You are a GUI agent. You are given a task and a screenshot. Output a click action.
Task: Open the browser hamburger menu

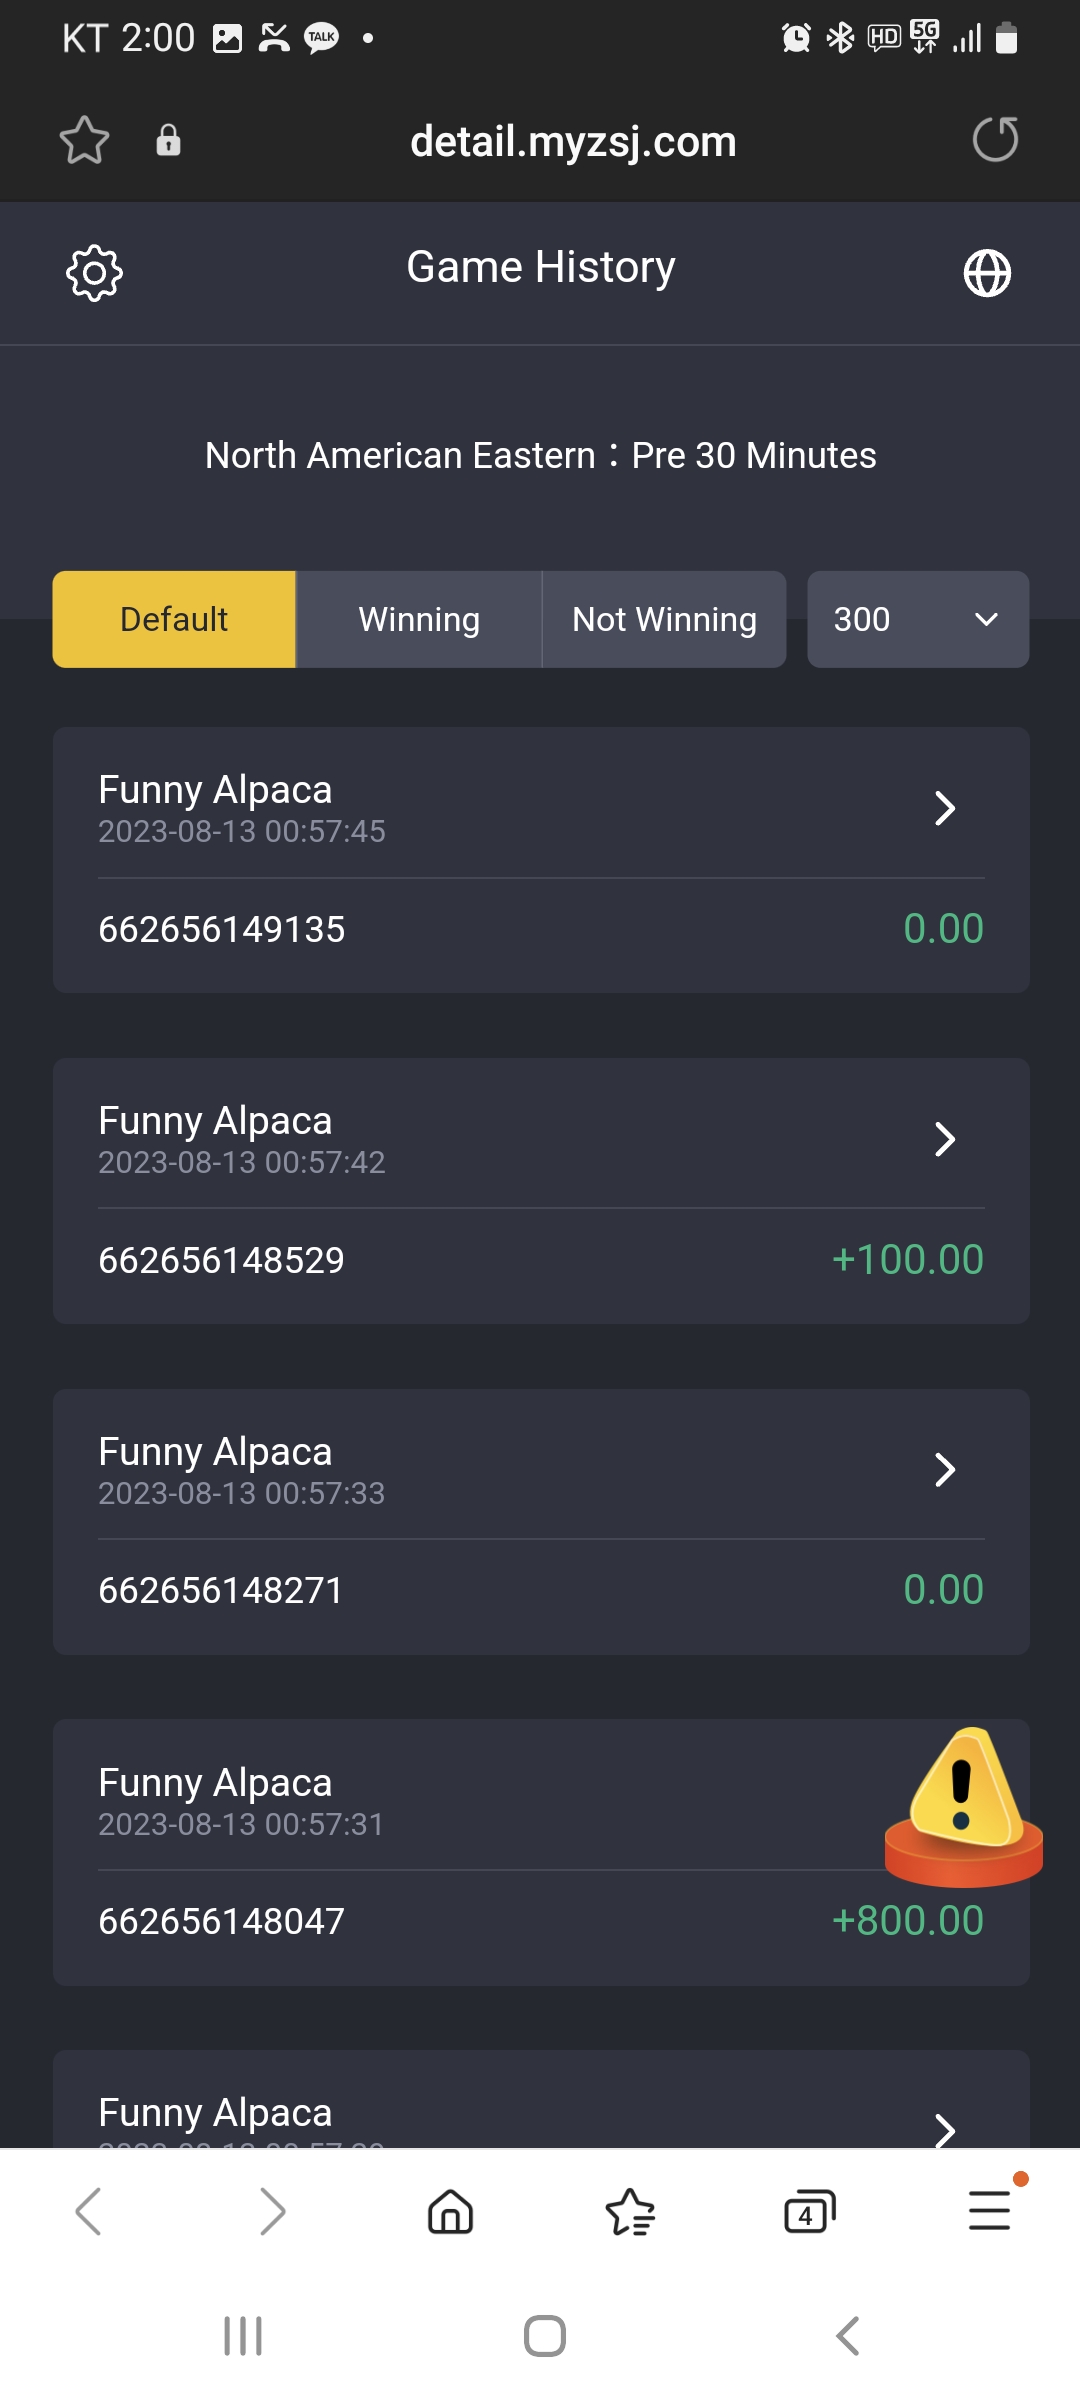[x=989, y=2210]
